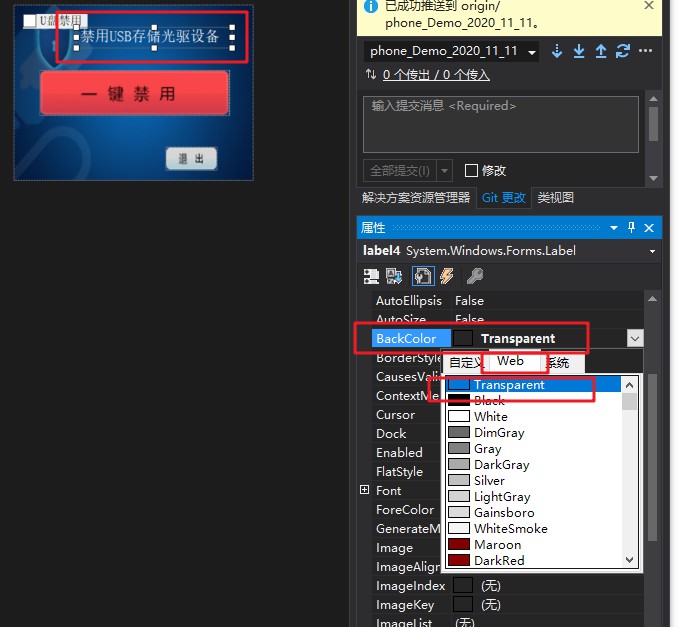Click the Push up-arrow icon
681x627 pixels.
tap(601, 51)
